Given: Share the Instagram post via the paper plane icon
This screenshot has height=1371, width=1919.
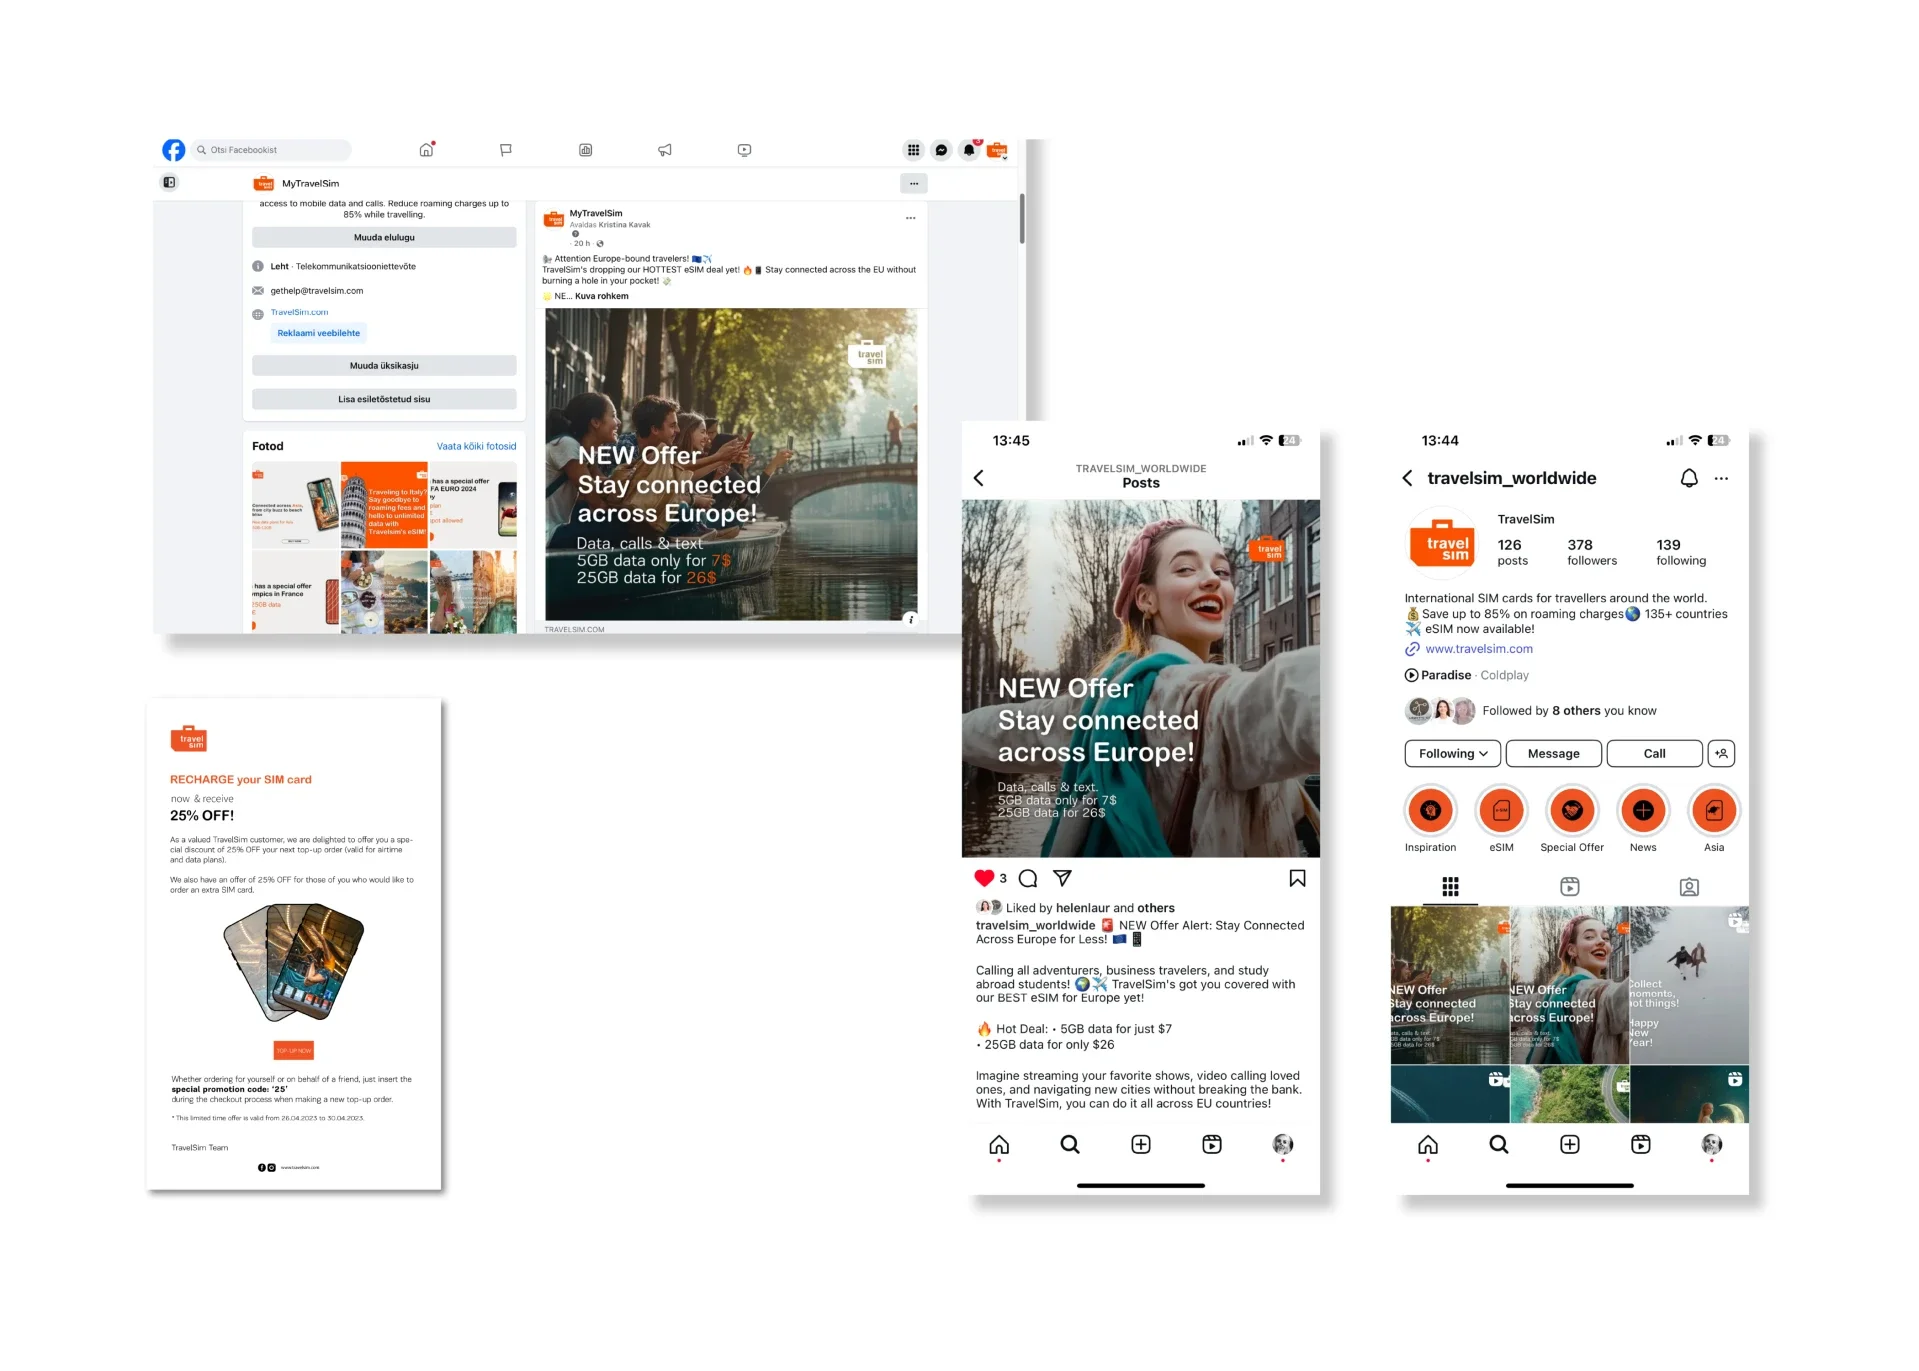Looking at the screenshot, I should pyautogui.click(x=1062, y=878).
